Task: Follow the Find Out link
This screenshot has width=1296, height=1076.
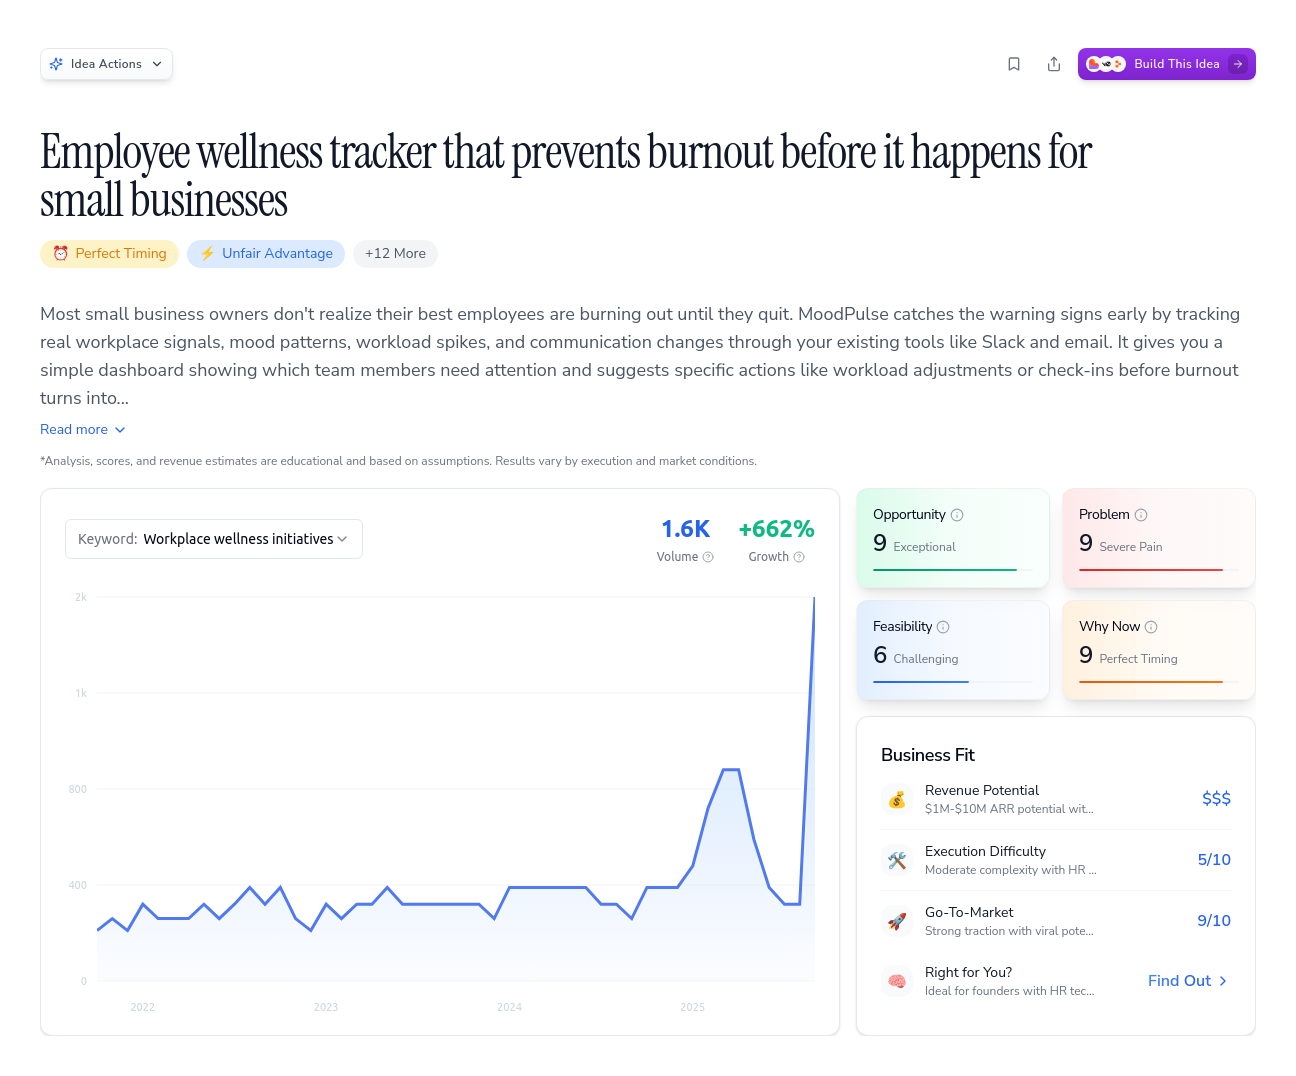Action: [1186, 981]
